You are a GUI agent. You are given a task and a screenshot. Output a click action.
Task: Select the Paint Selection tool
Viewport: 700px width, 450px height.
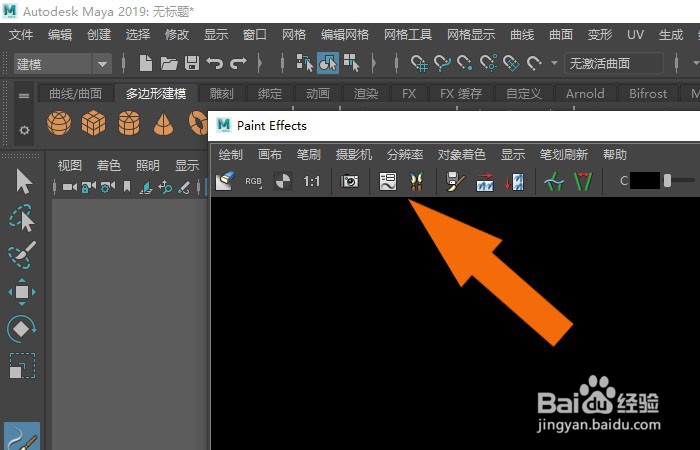22,255
